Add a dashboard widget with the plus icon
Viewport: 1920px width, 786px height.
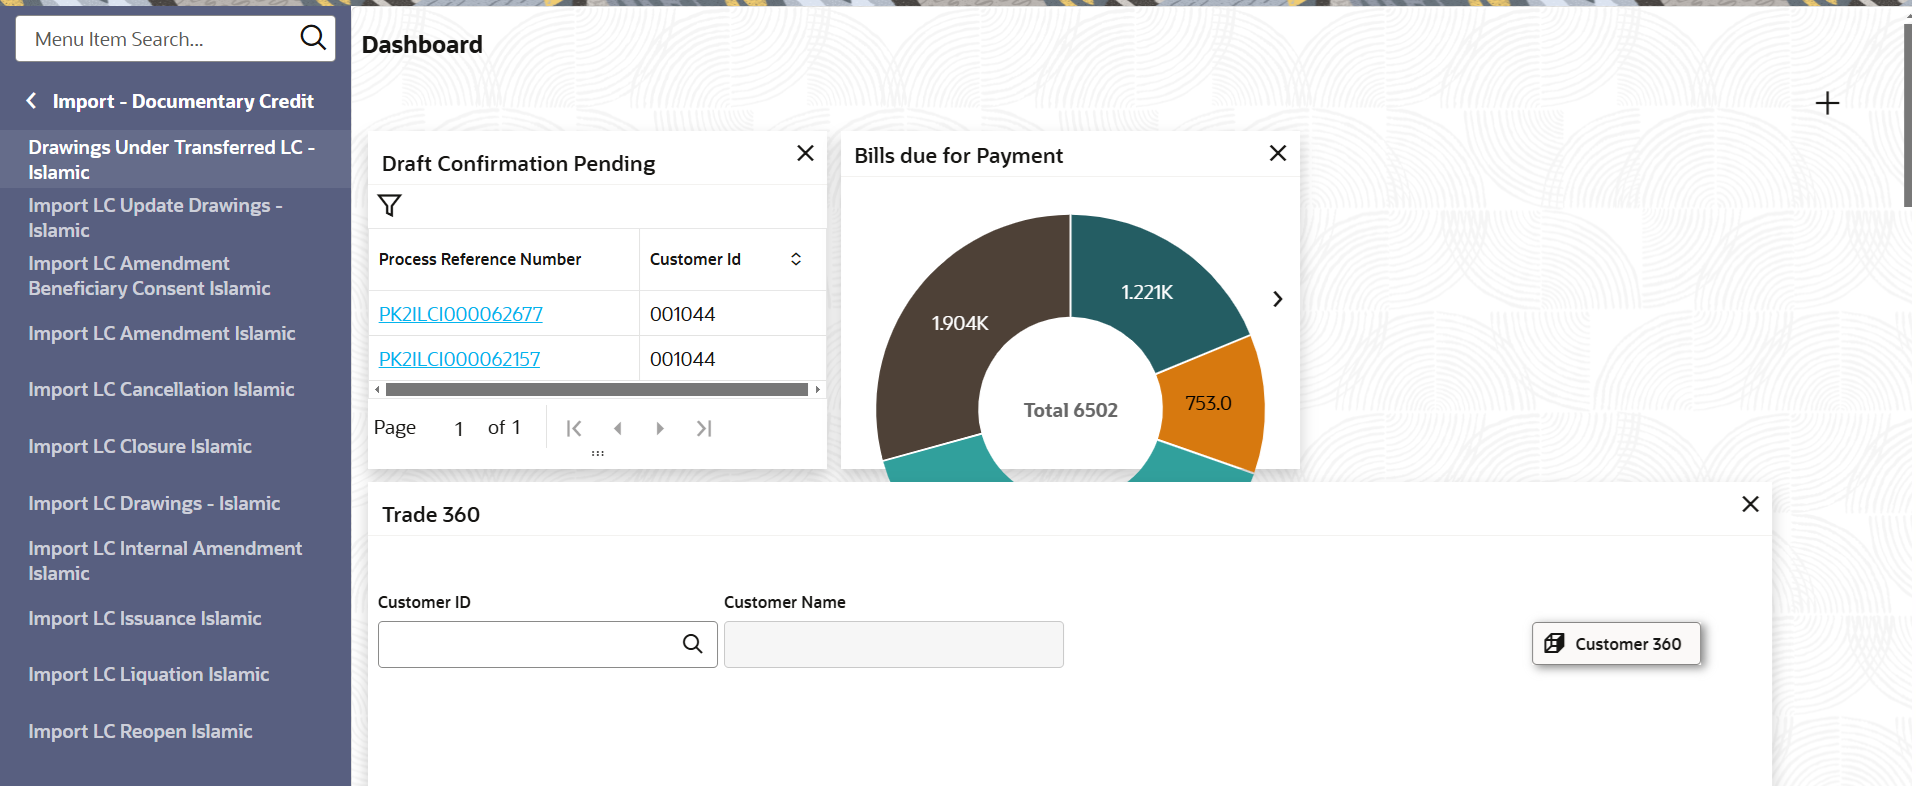(x=1827, y=103)
